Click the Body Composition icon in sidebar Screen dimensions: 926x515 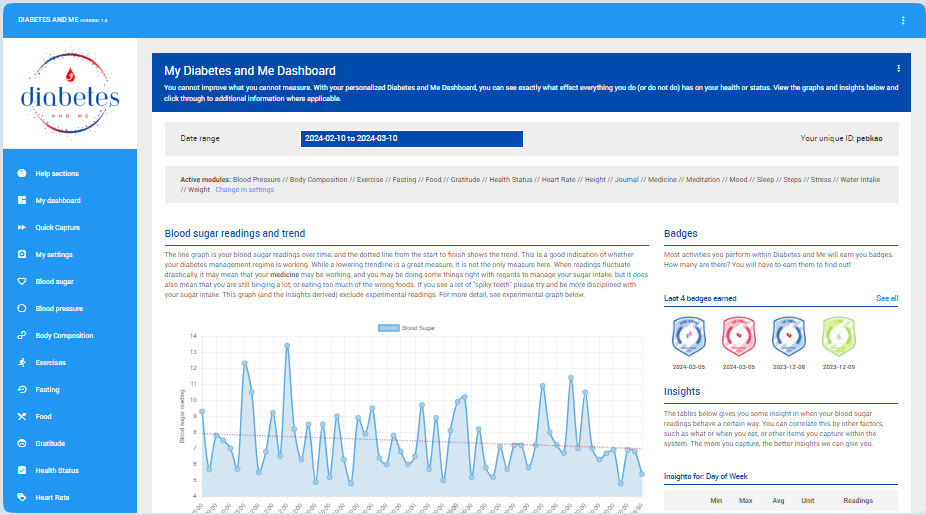[22, 335]
